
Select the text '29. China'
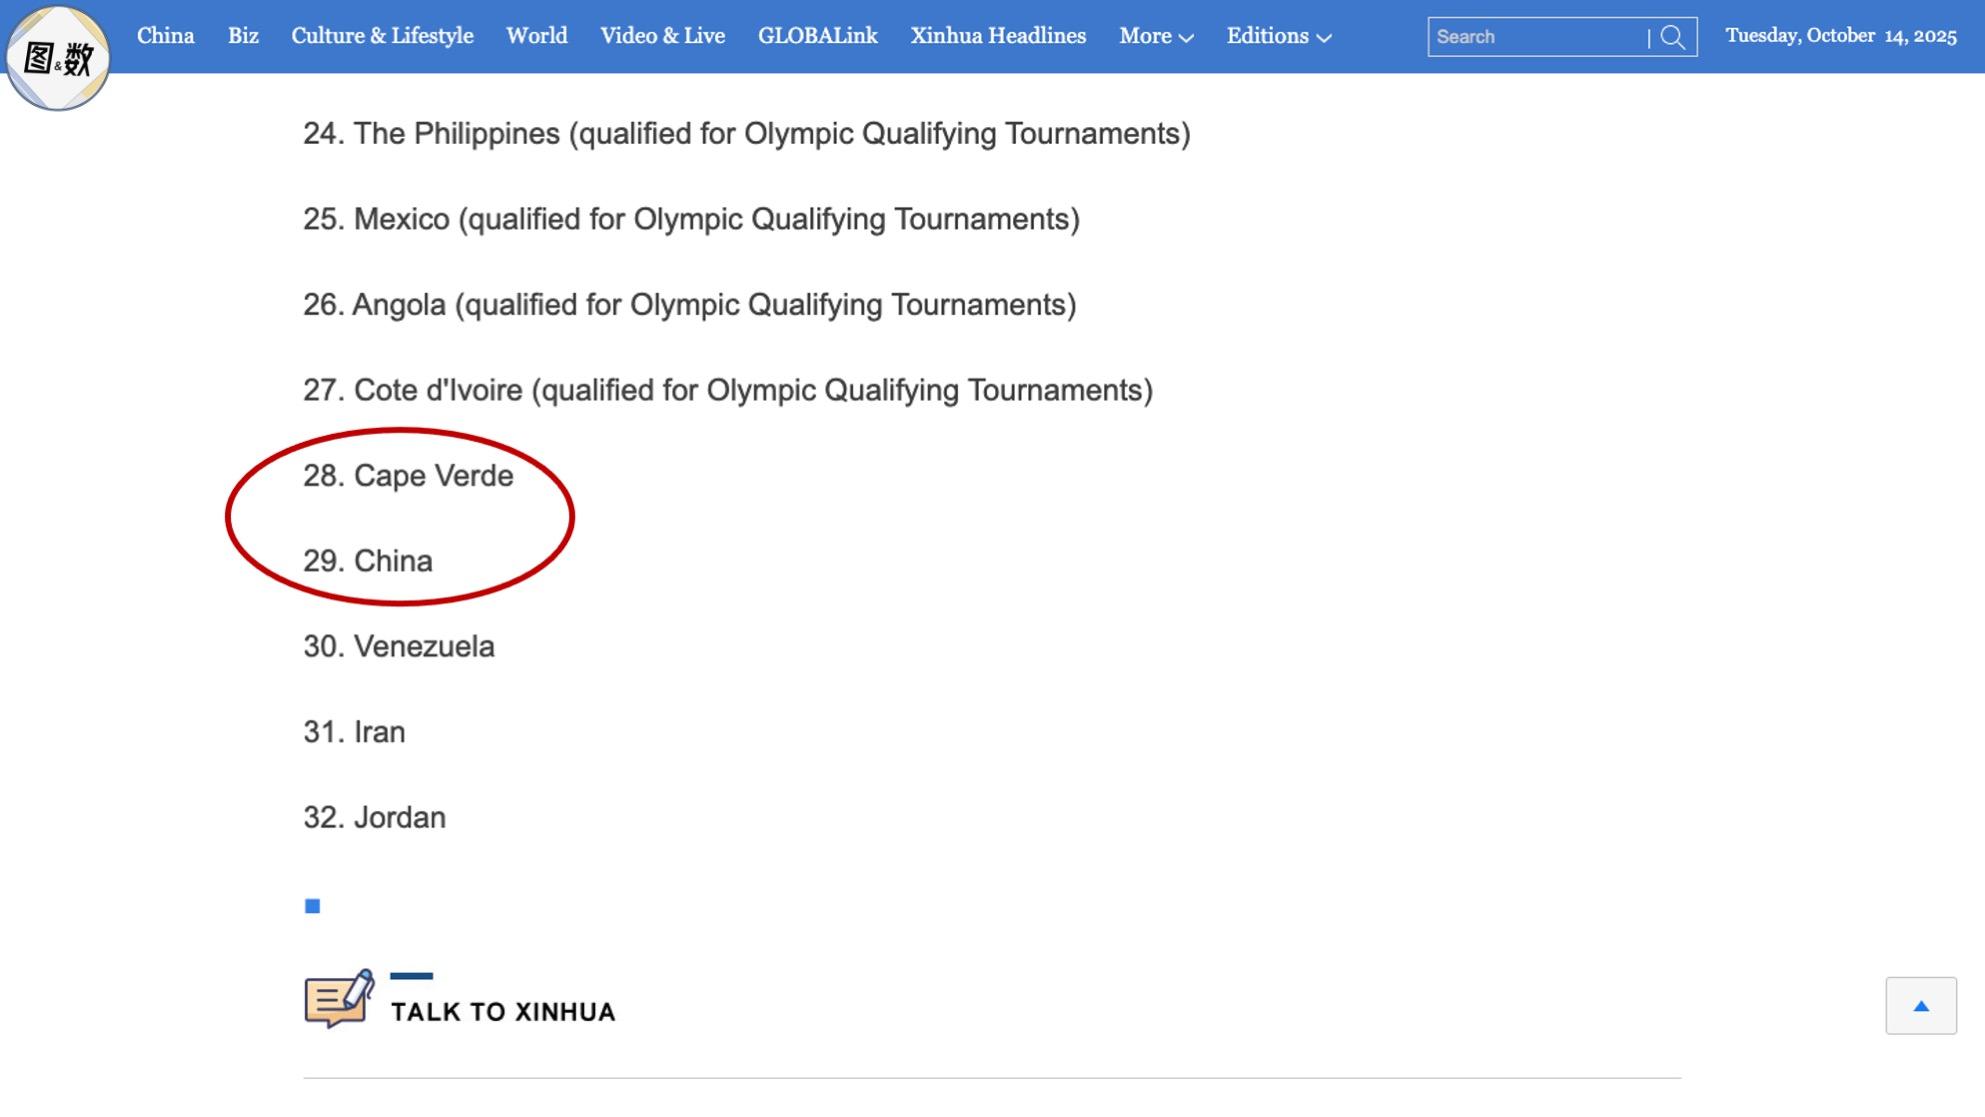(368, 561)
